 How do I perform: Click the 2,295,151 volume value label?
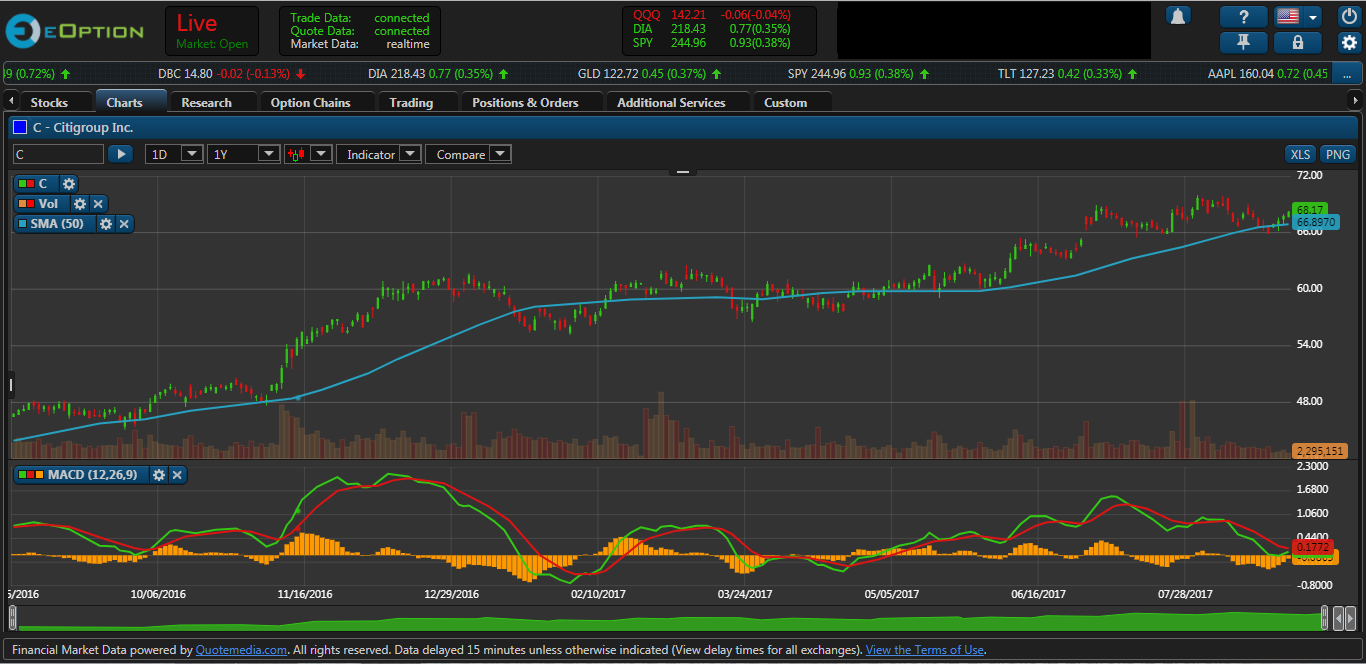(x=1320, y=450)
